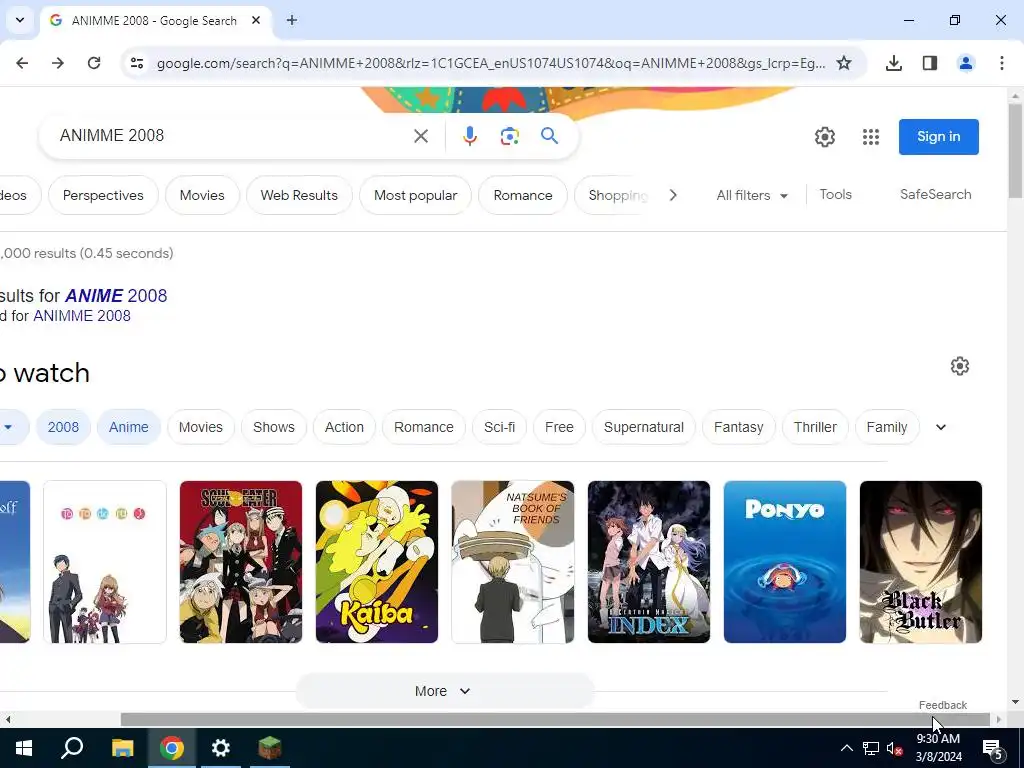Open the Google apps grid
This screenshot has height=768, width=1024.
pyautogui.click(x=871, y=136)
